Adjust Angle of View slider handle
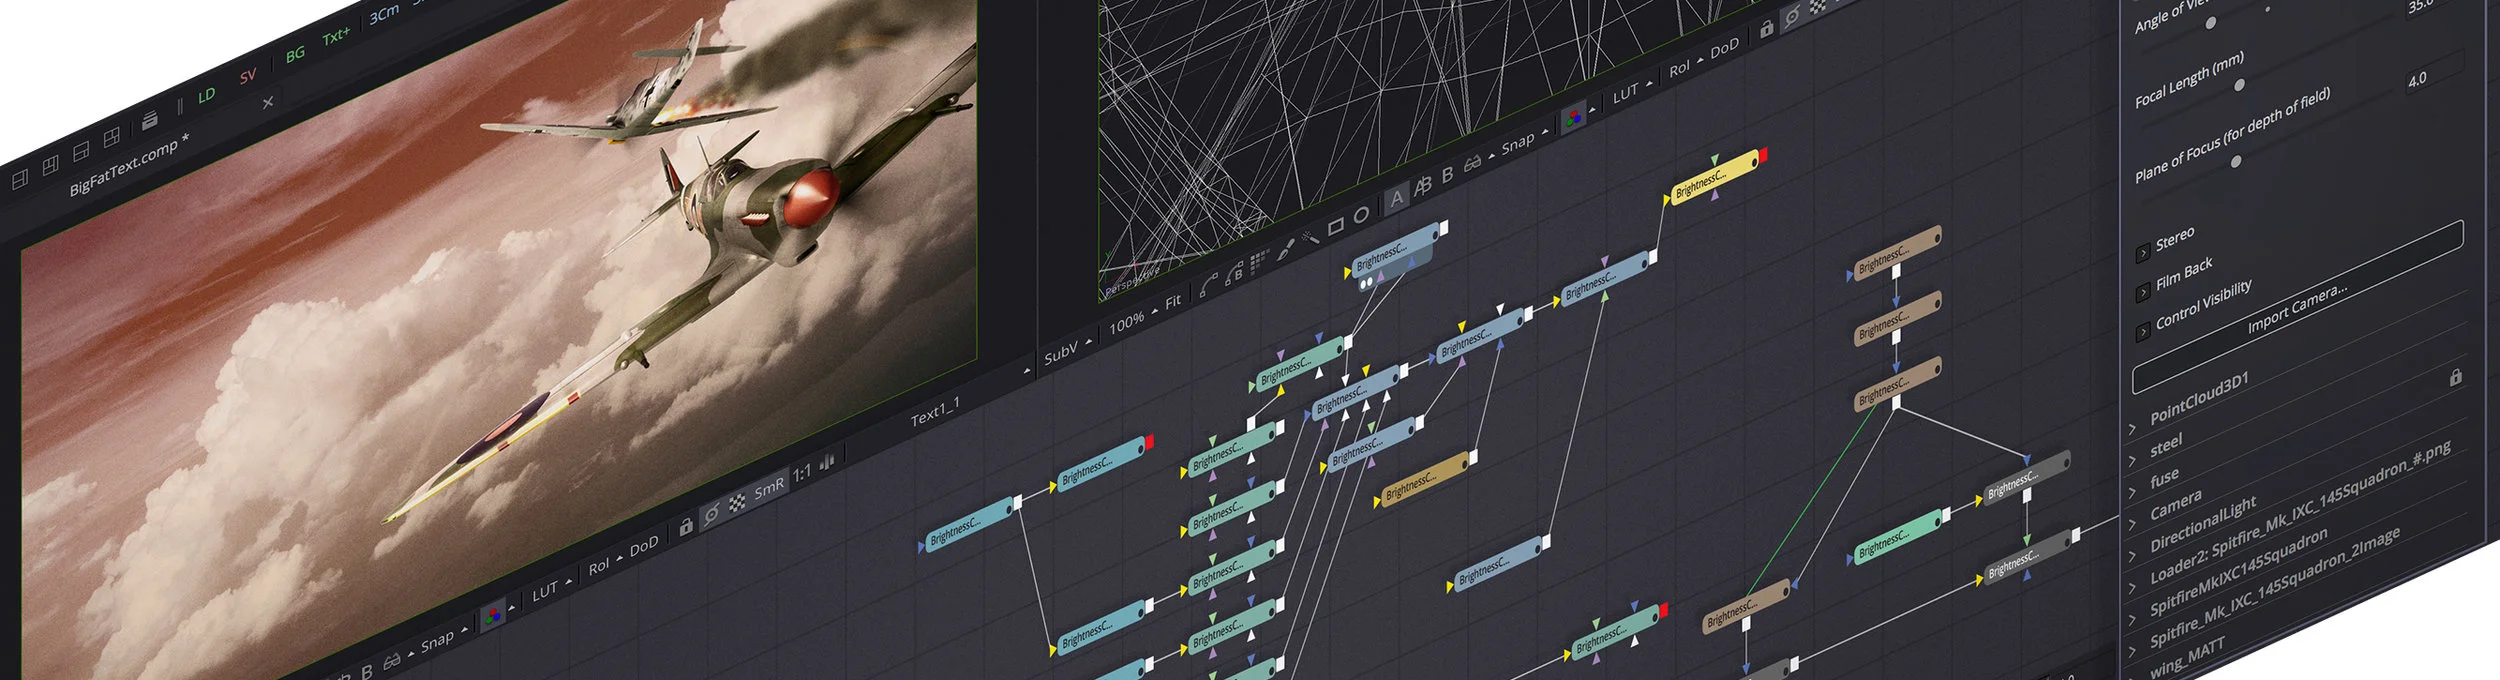2500x680 pixels. point(2211,23)
